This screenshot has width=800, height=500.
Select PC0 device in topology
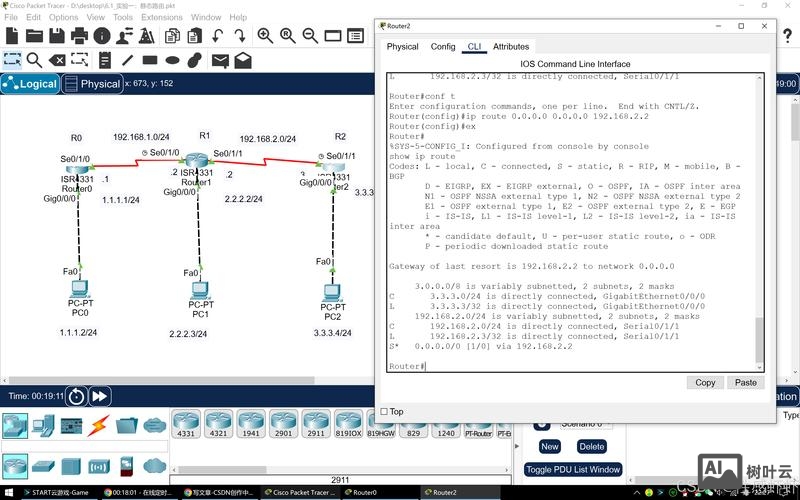click(x=79, y=289)
